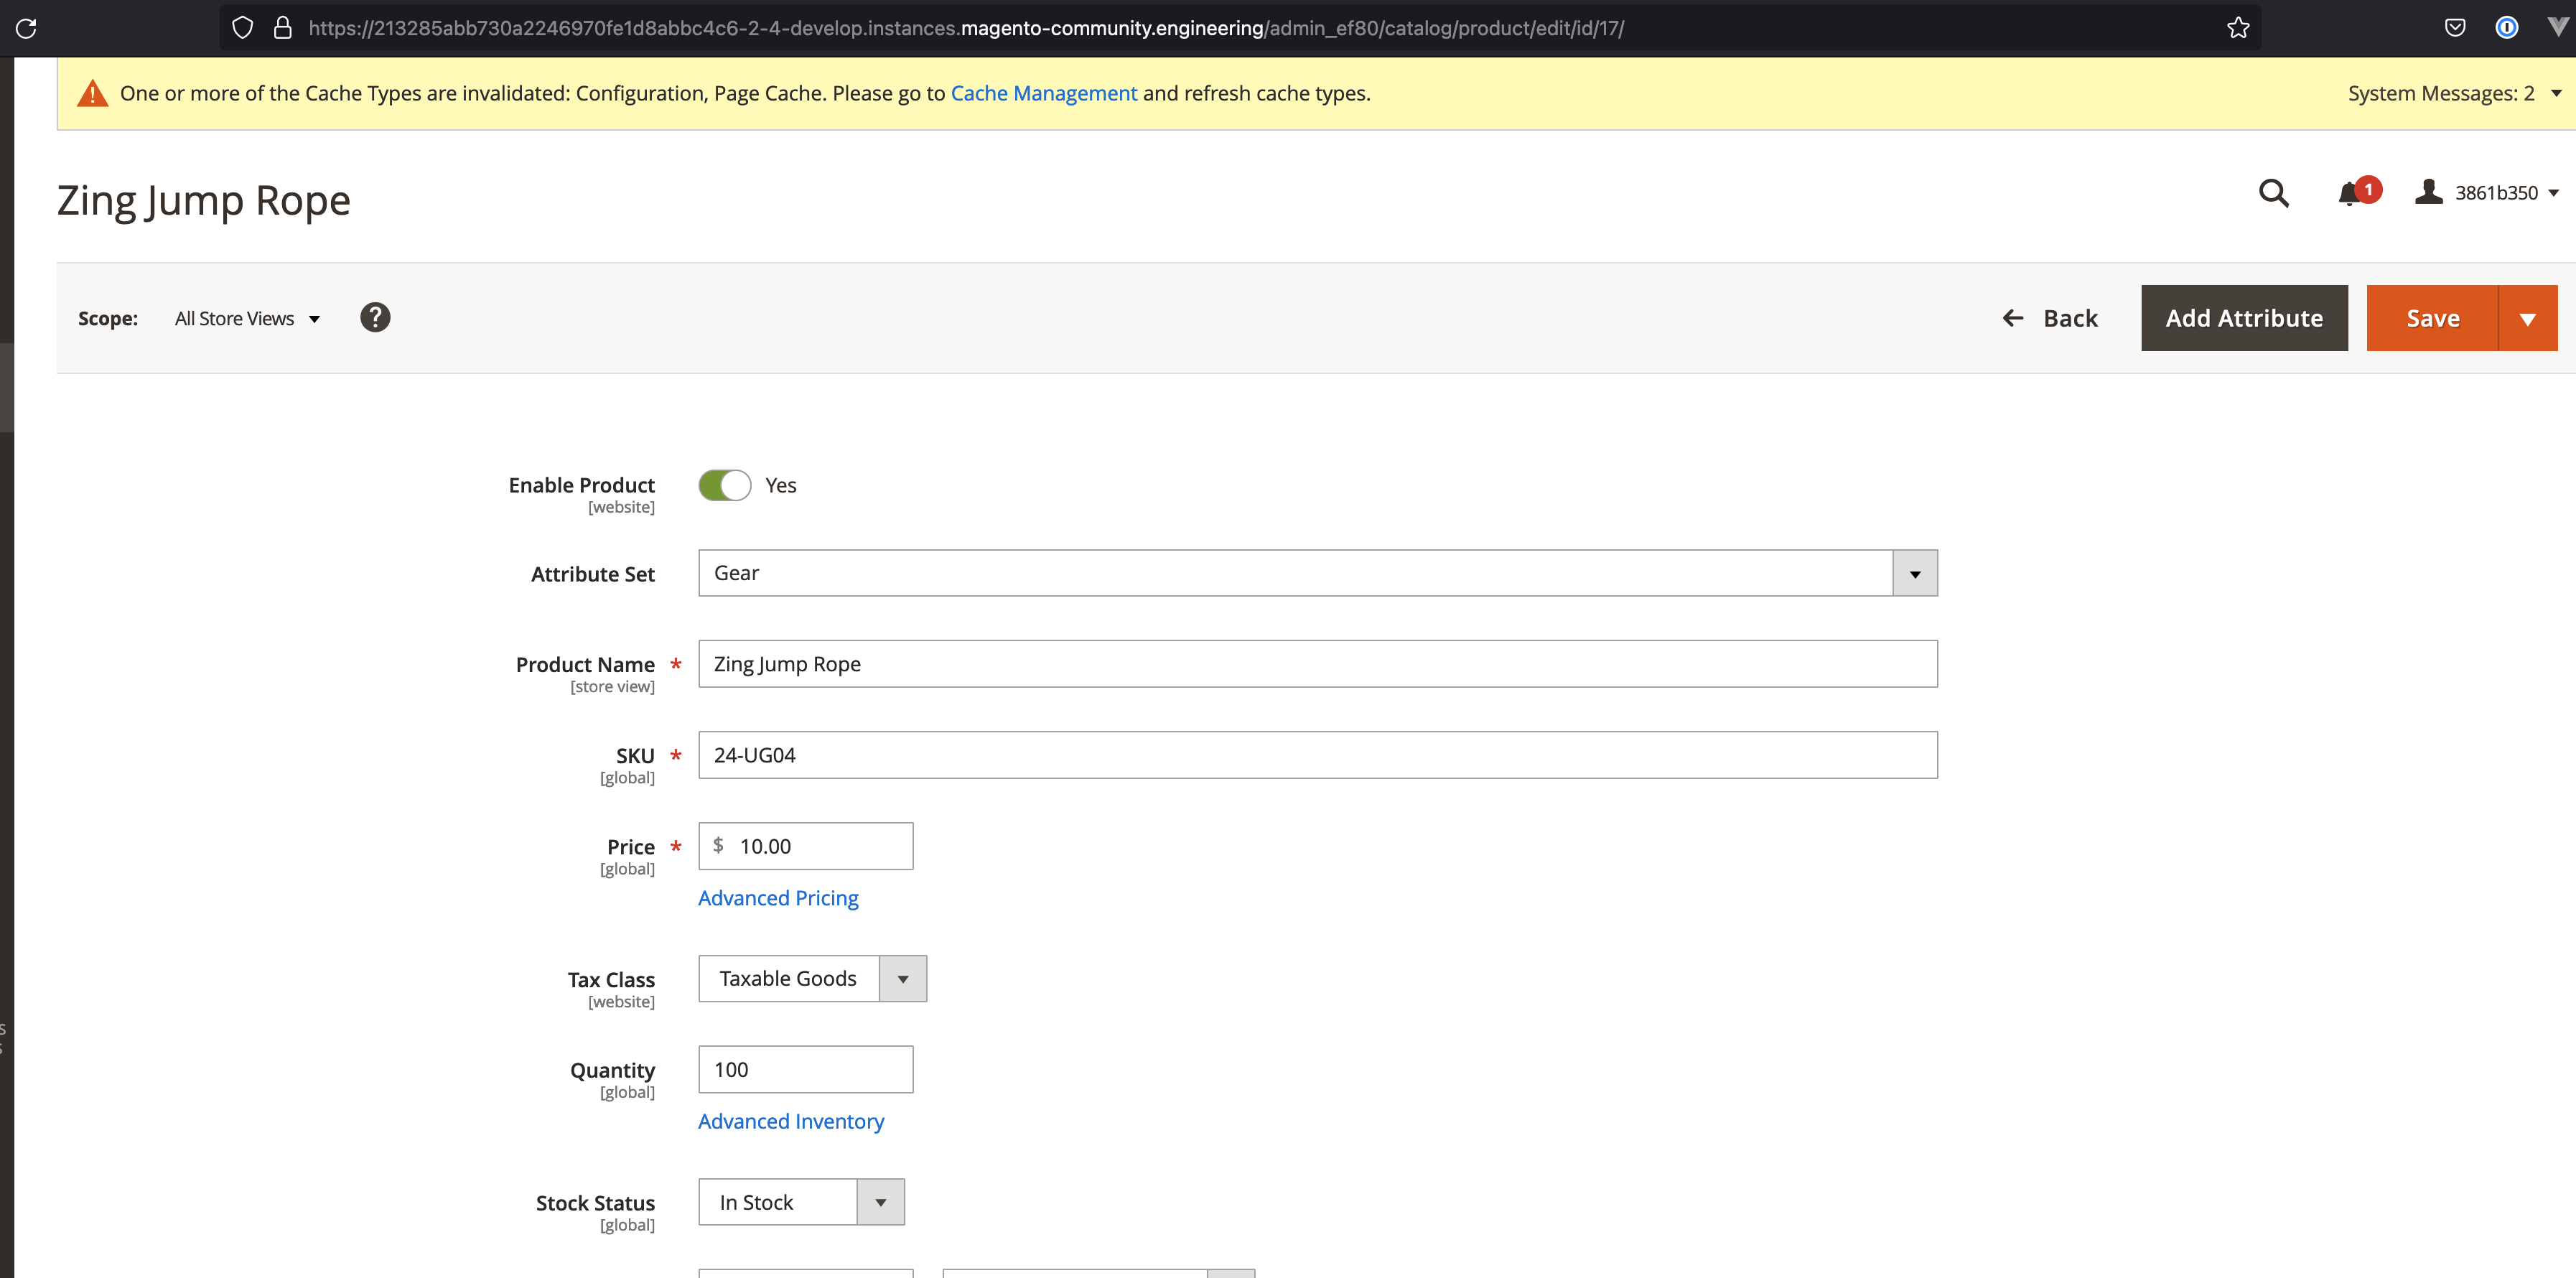This screenshot has height=1278, width=2576.
Task: Click the Pocket save icon
Action: coord(2454,28)
